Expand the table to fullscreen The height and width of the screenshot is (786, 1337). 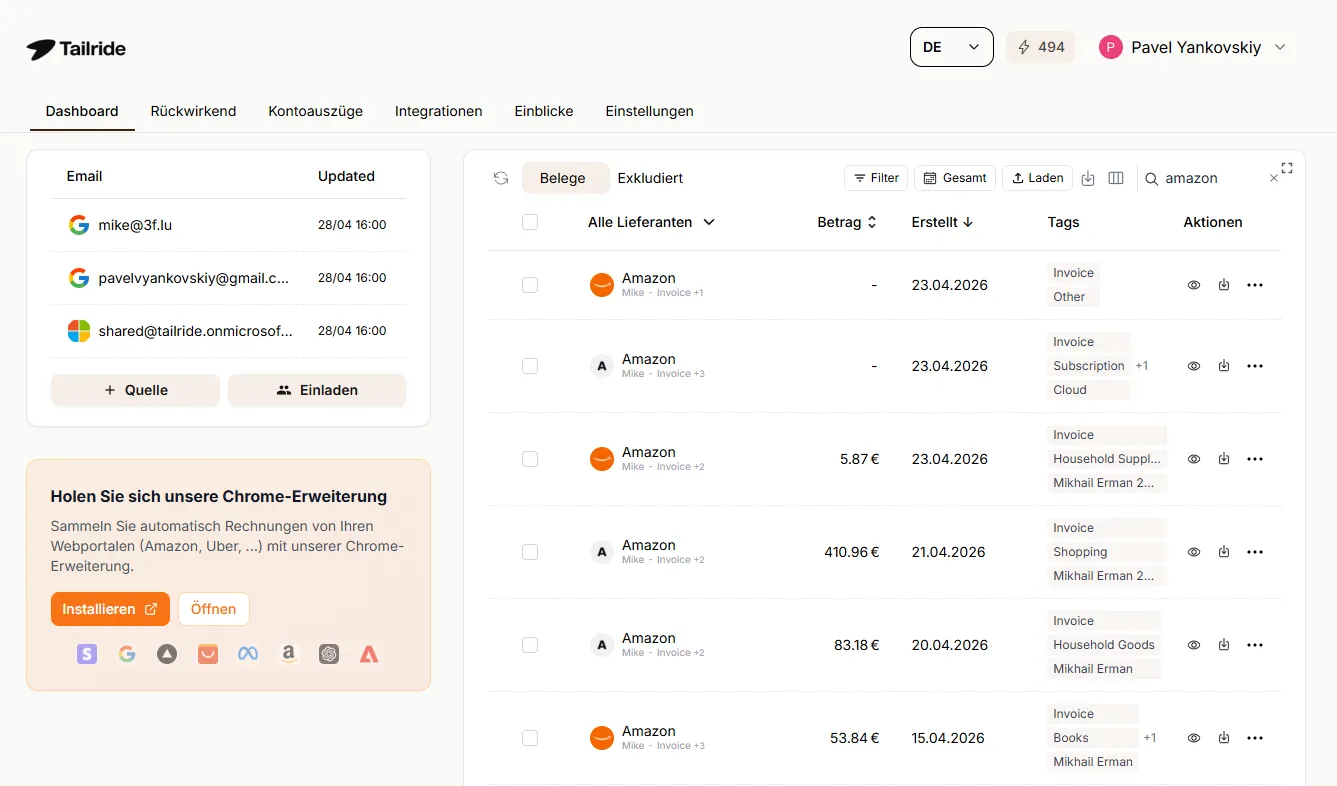[x=1287, y=168]
